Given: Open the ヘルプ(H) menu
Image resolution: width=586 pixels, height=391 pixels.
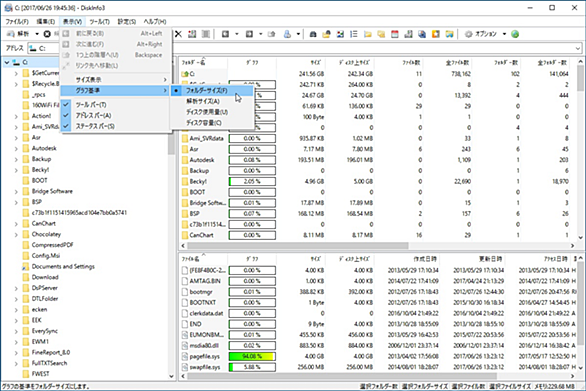Looking at the screenshot, I should pos(155,22).
